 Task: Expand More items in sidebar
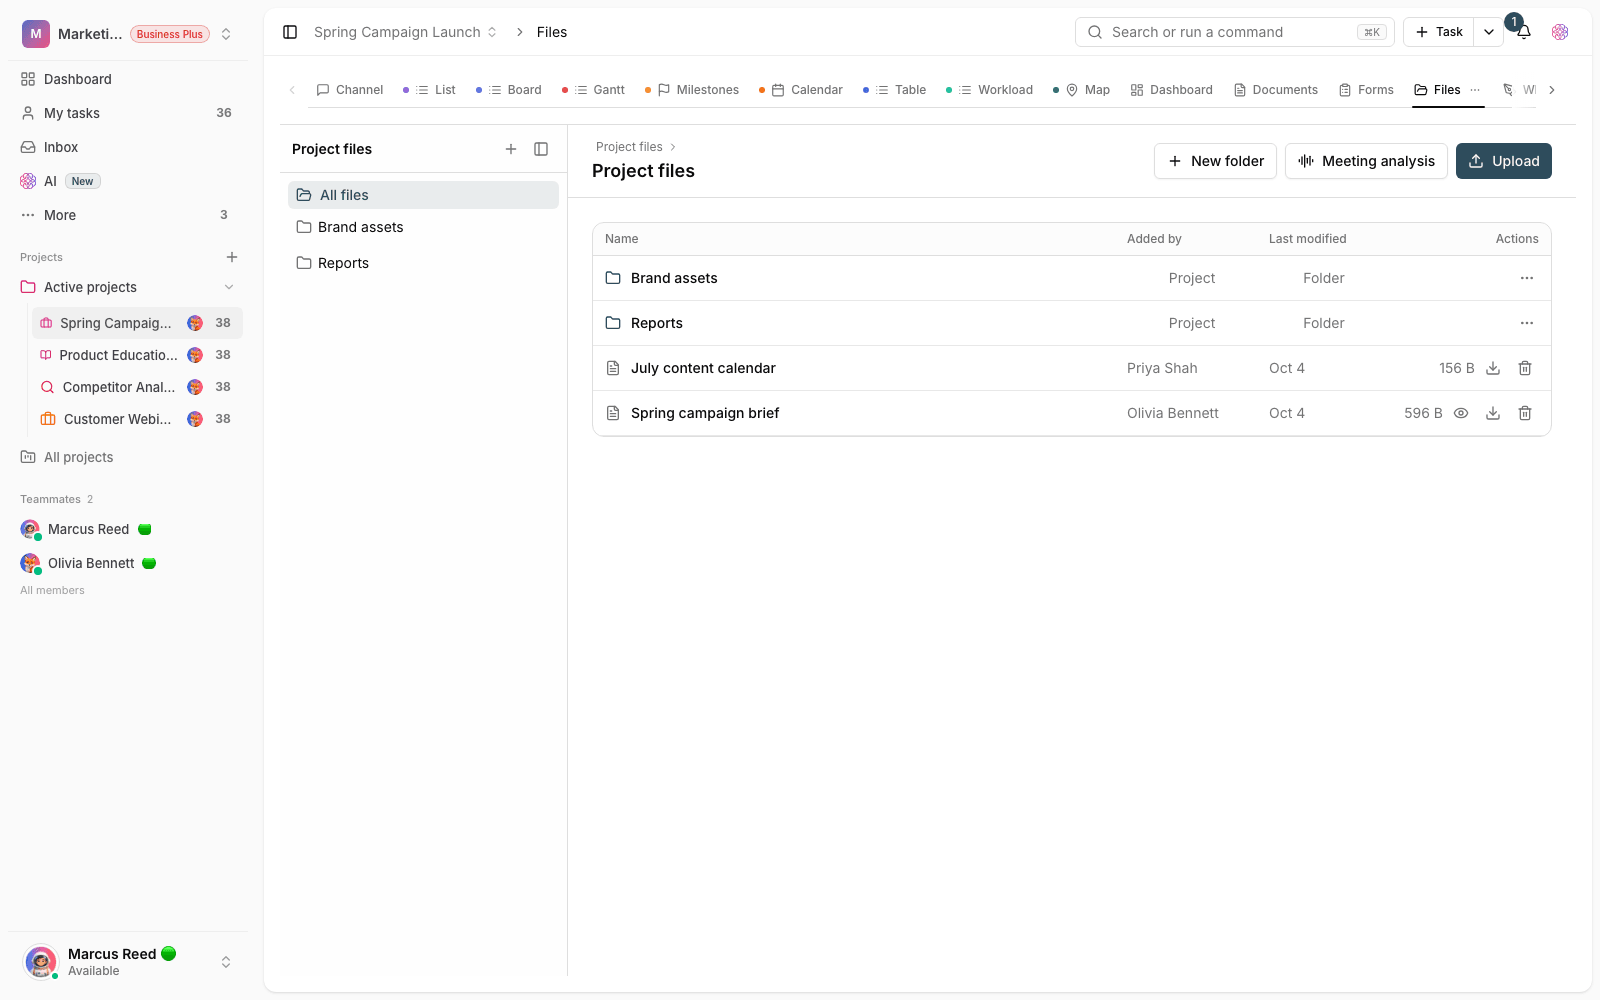(128, 215)
